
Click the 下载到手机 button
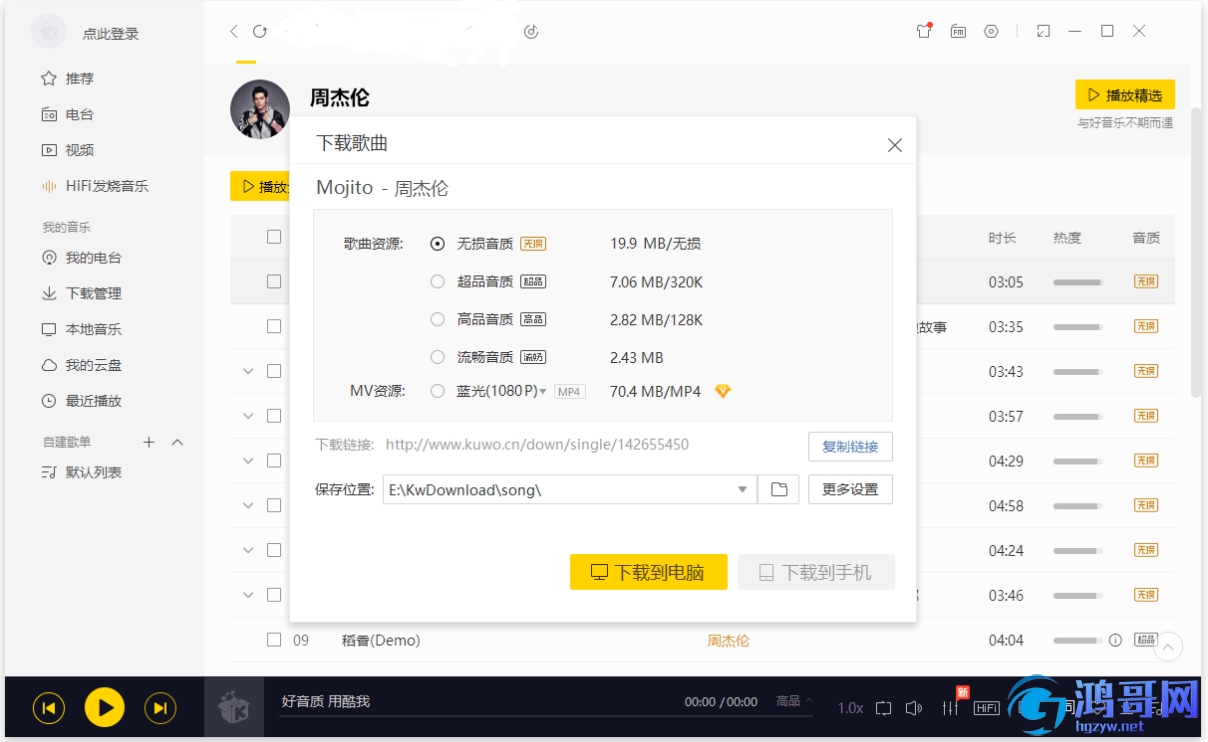(816, 572)
